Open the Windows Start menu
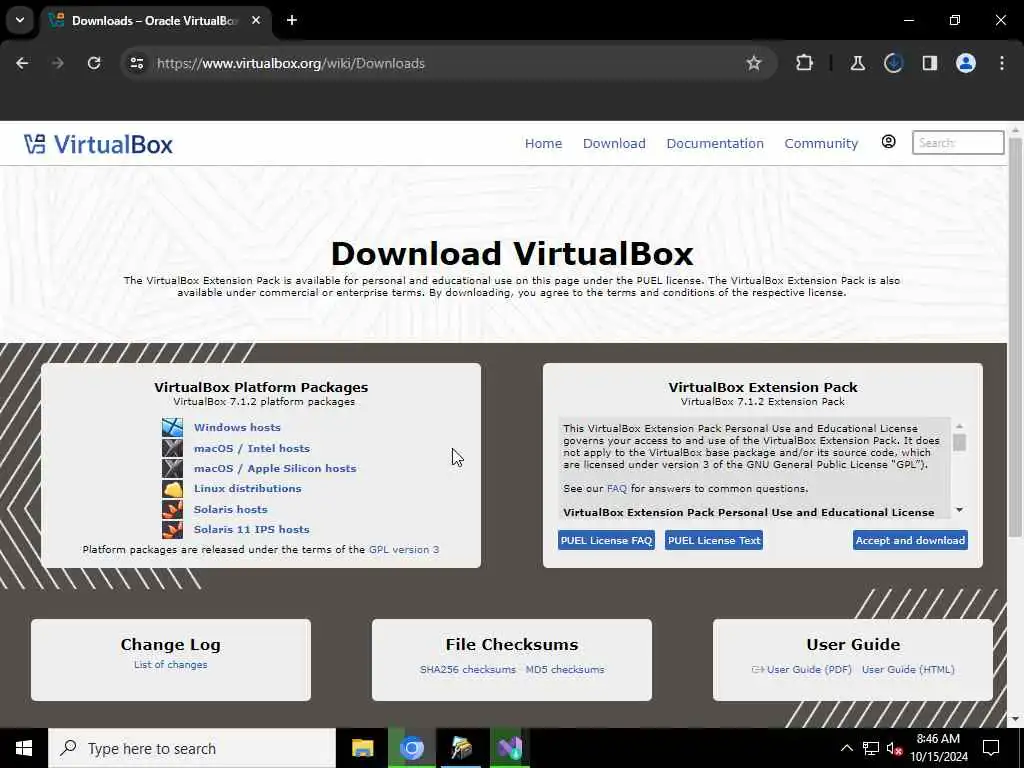This screenshot has width=1024, height=768. (x=24, y=748)
